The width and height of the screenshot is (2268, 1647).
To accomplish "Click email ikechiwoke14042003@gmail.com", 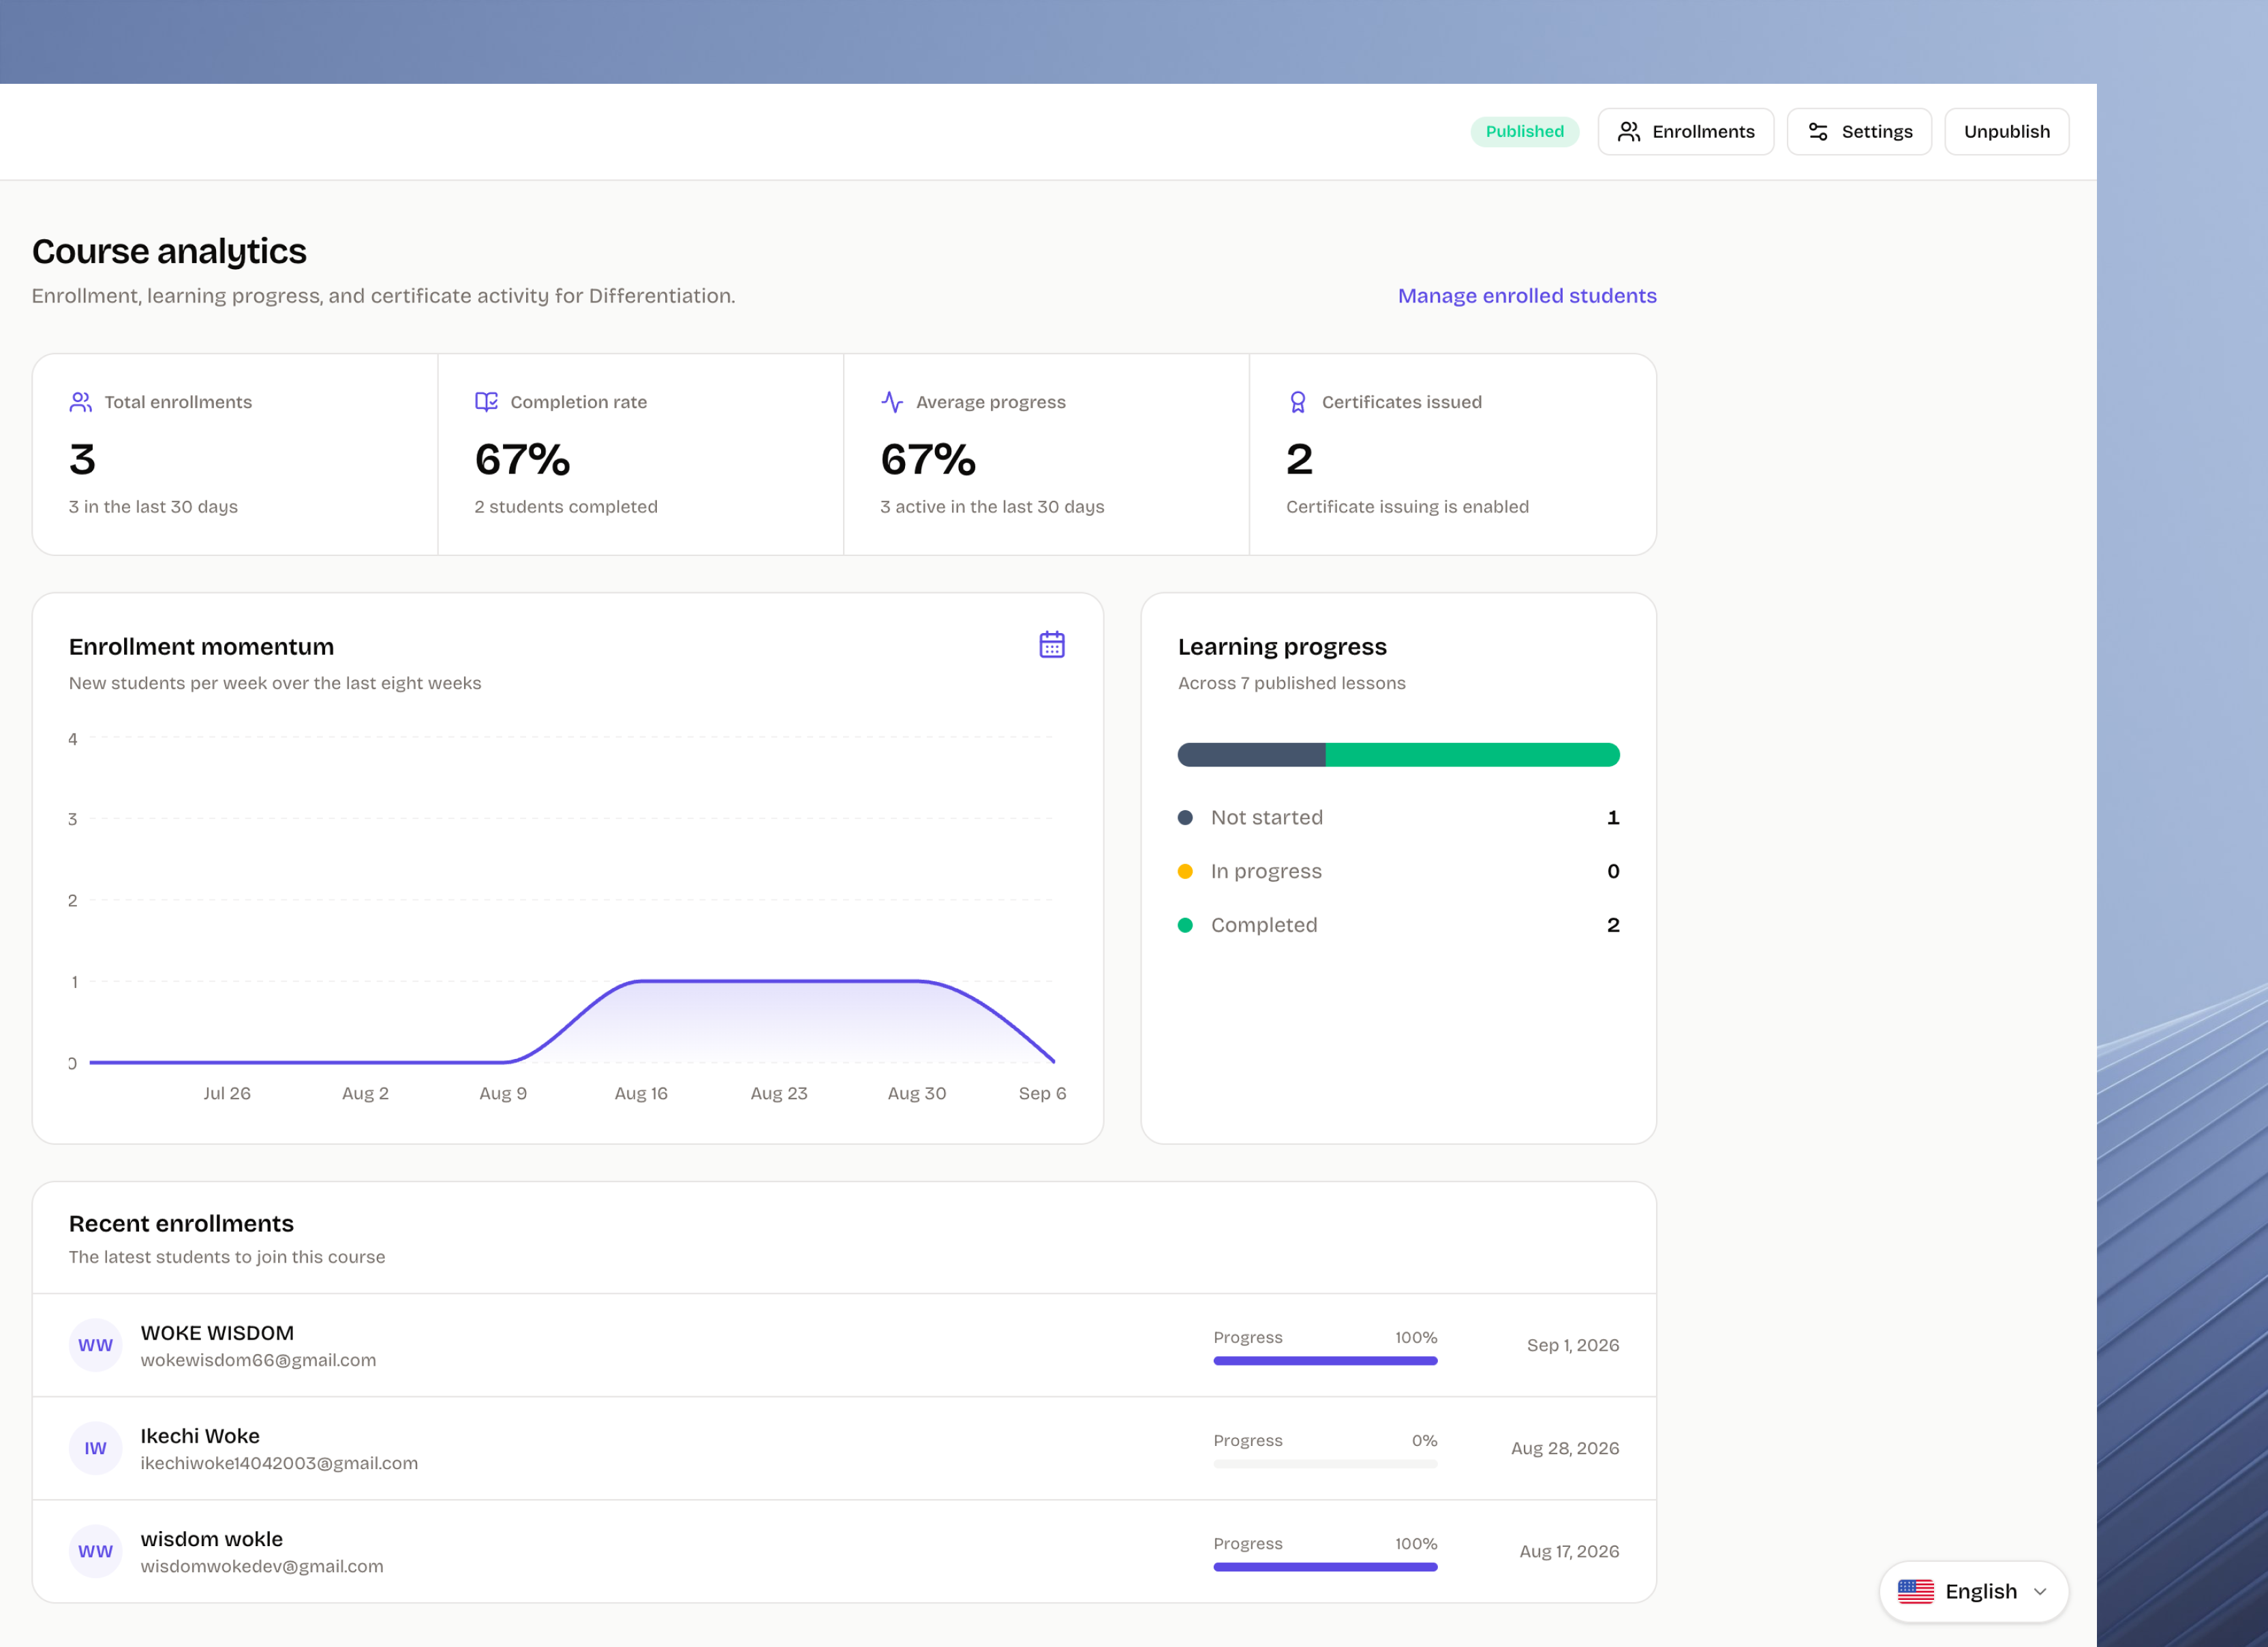I will [x=279, y=1463].
